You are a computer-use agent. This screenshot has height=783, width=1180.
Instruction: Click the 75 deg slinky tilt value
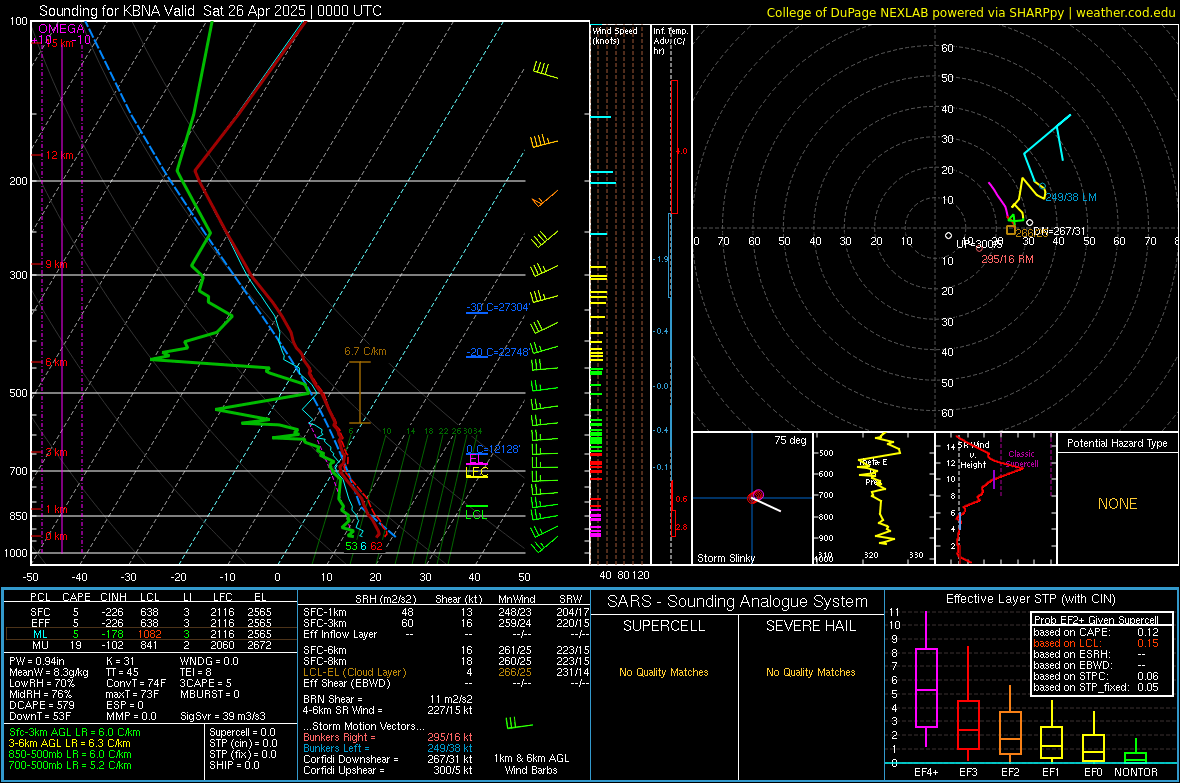pyautogui.click(x=790, y=440)
